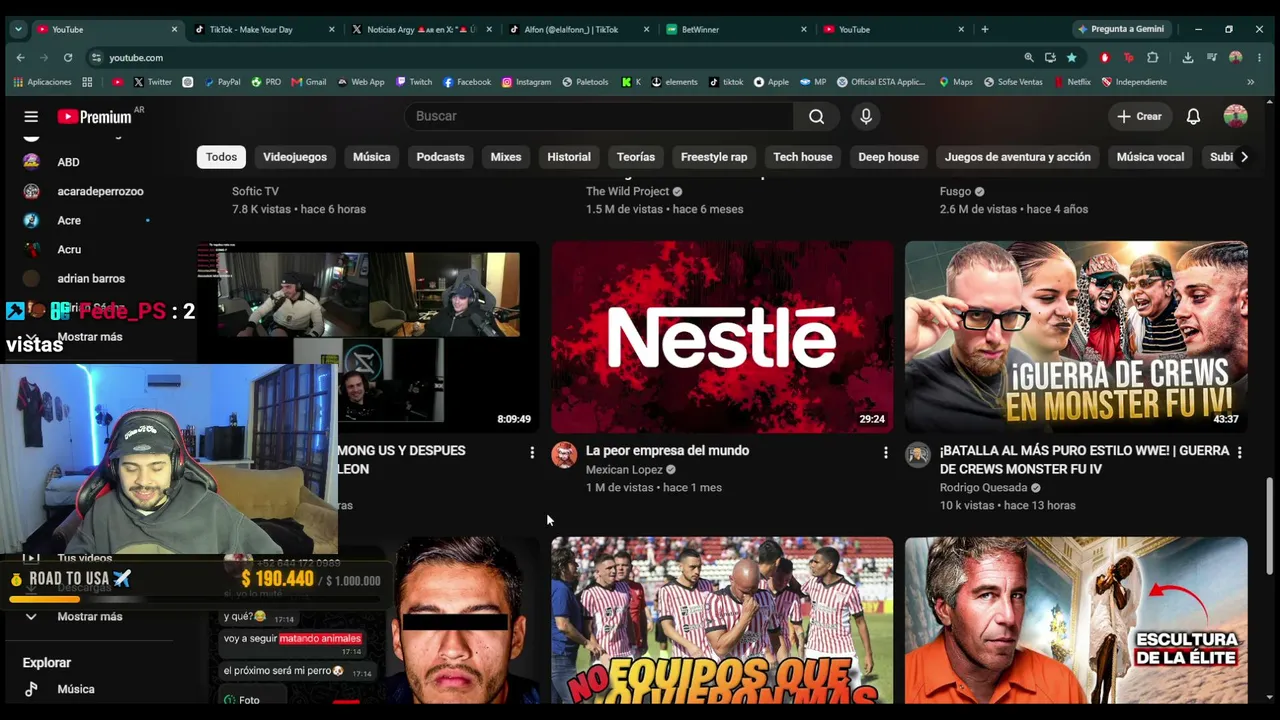Open options menu for Nestlé video
Screen dimensions: 1280x720
(x=885, y=453)
